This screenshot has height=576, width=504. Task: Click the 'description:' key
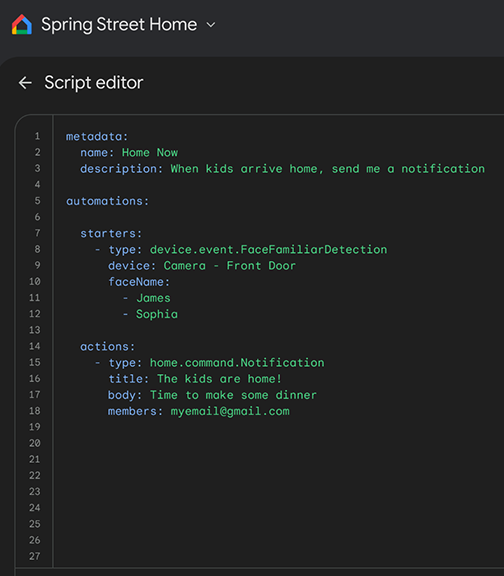click(x=121, y=169)
